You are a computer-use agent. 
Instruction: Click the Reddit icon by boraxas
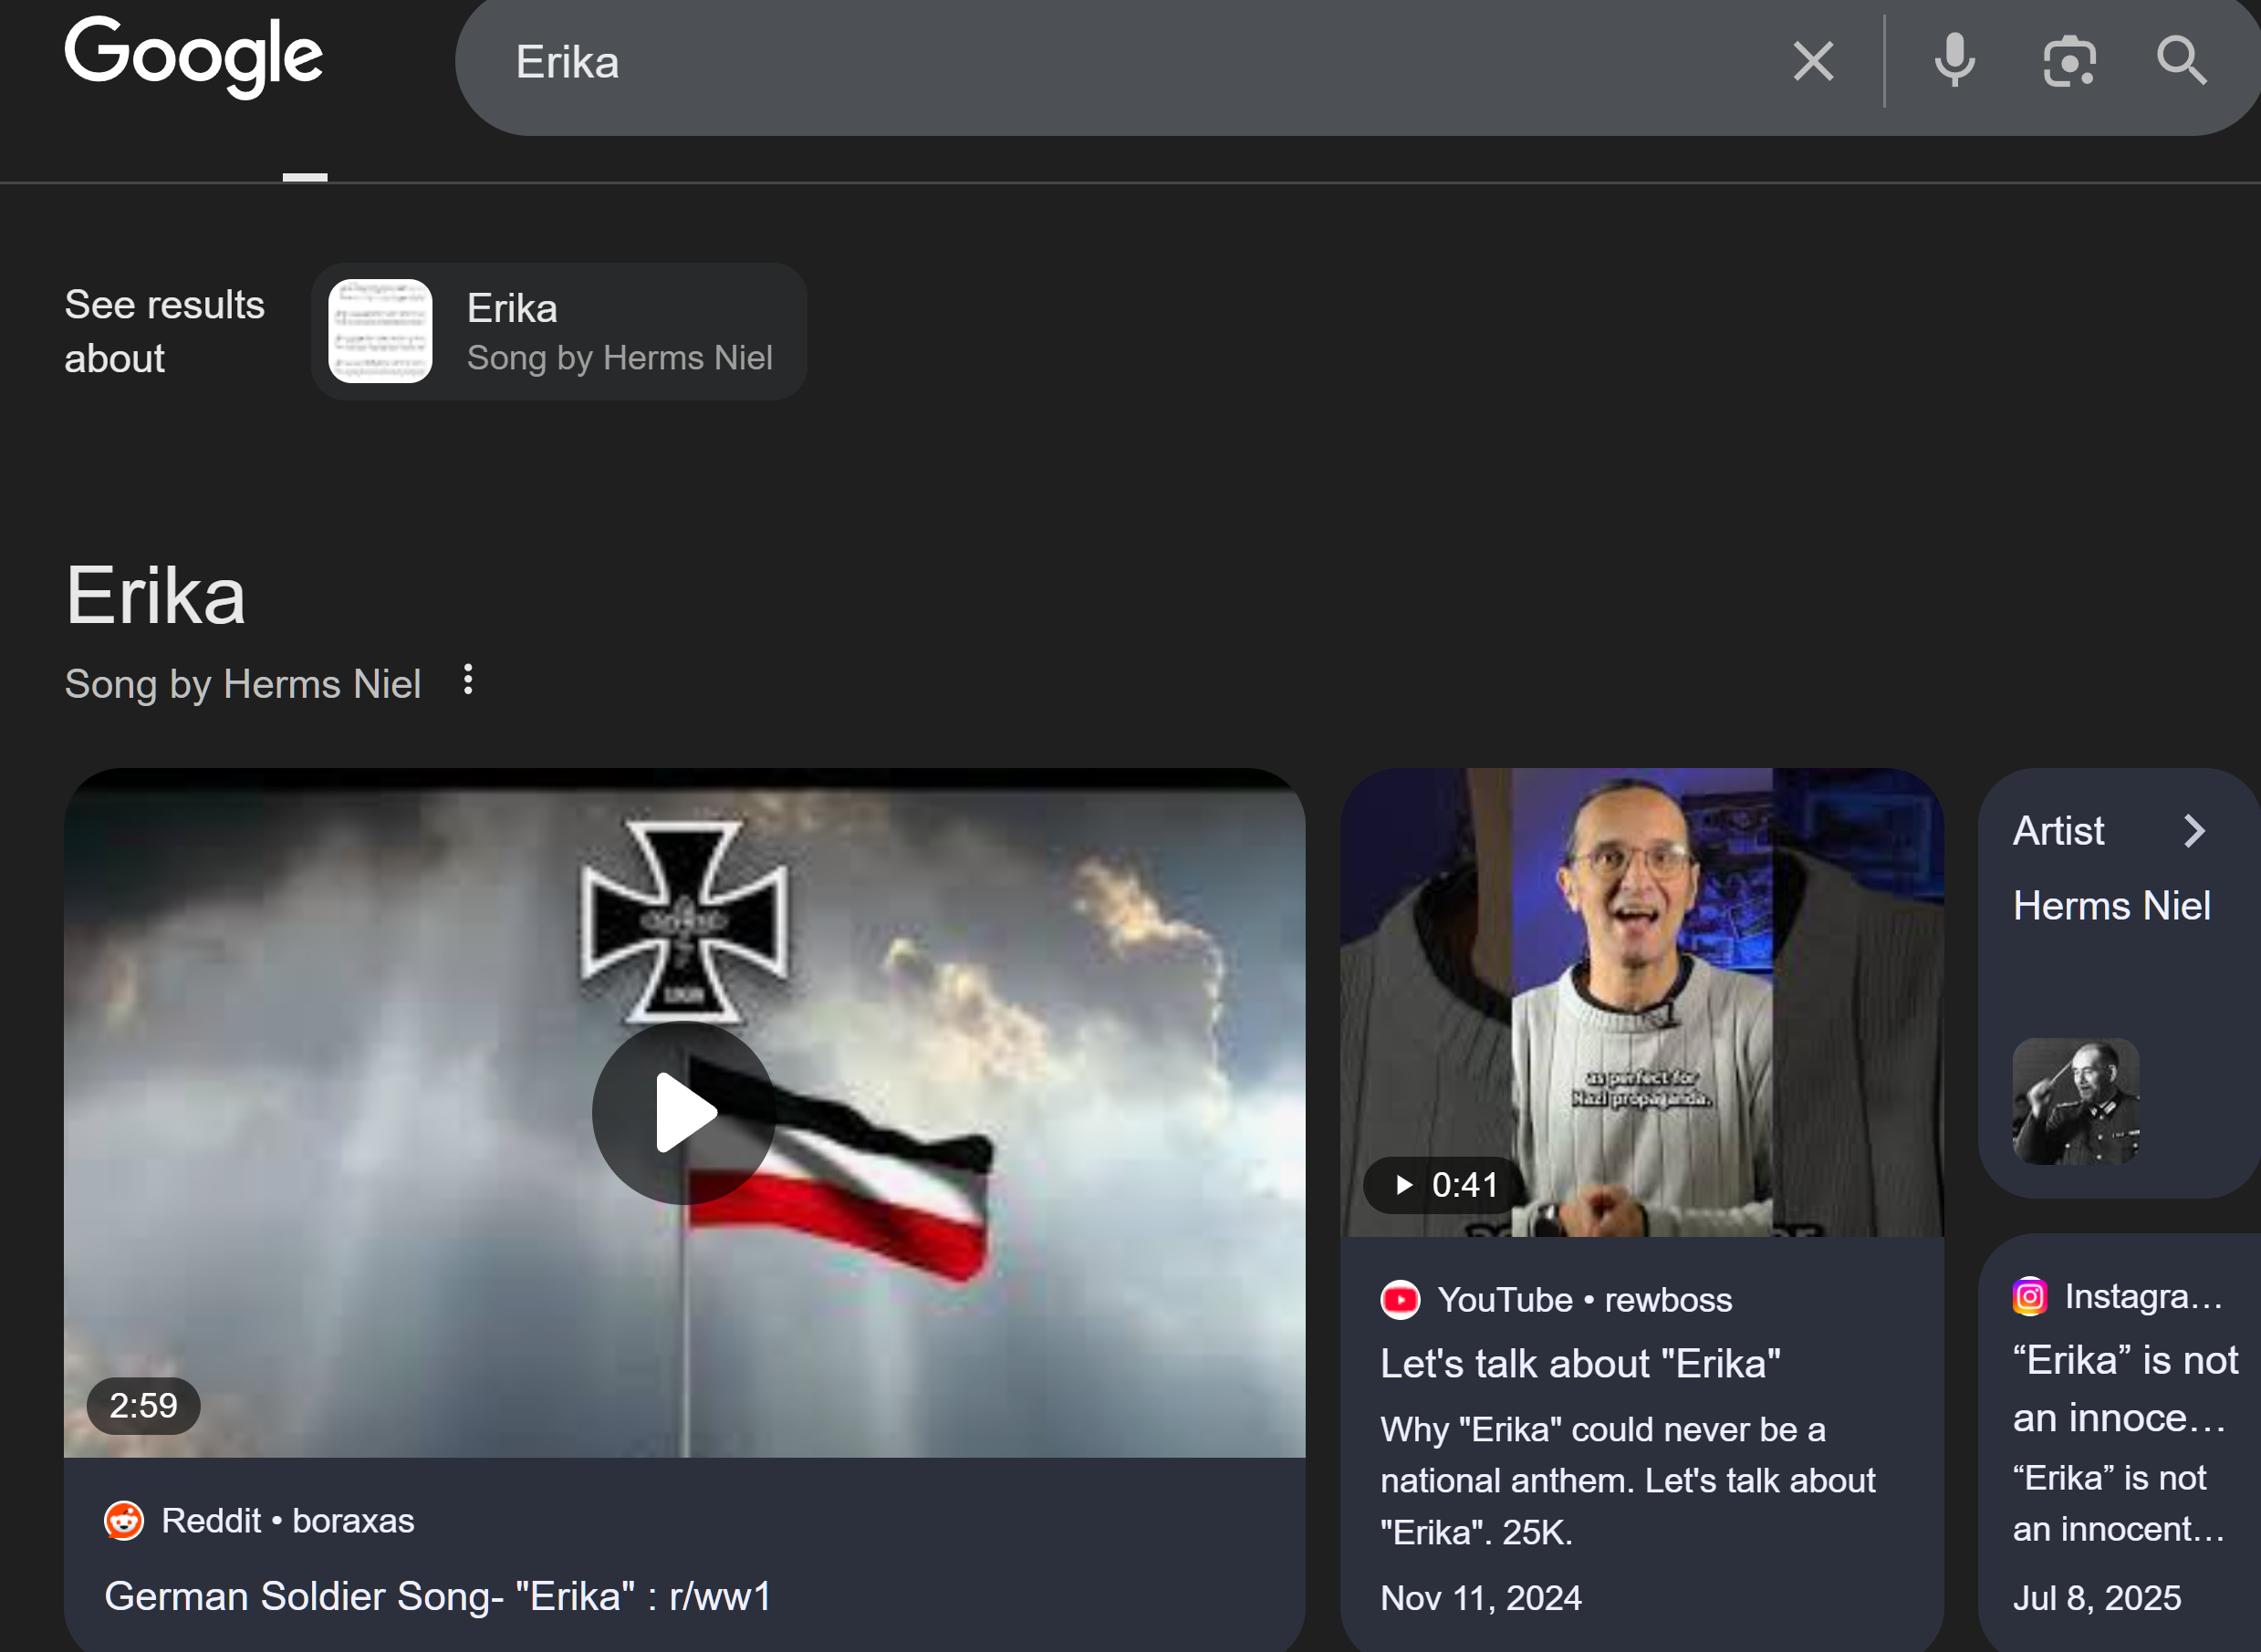124,1521
